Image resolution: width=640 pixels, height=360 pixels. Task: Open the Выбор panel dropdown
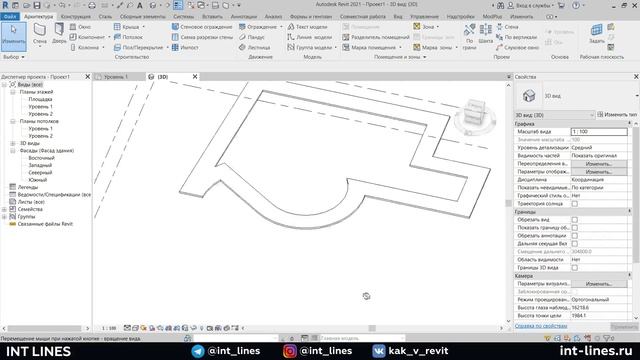pos(14,57)
